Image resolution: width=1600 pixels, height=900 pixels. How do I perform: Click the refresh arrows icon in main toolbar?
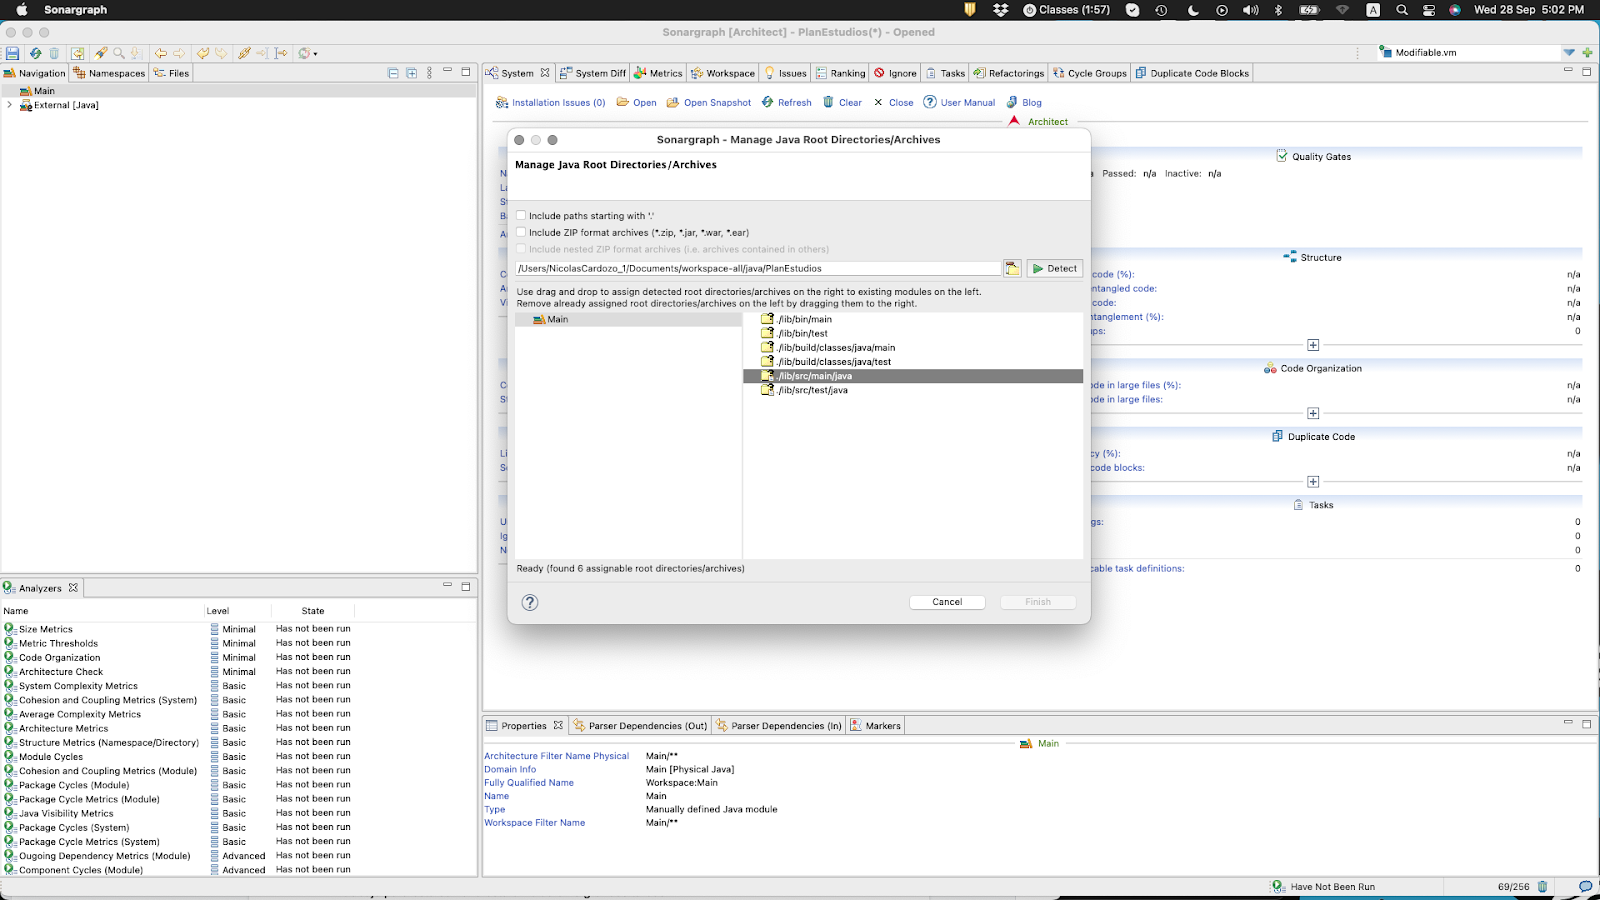pyautogui.click(x=35, y=53)
